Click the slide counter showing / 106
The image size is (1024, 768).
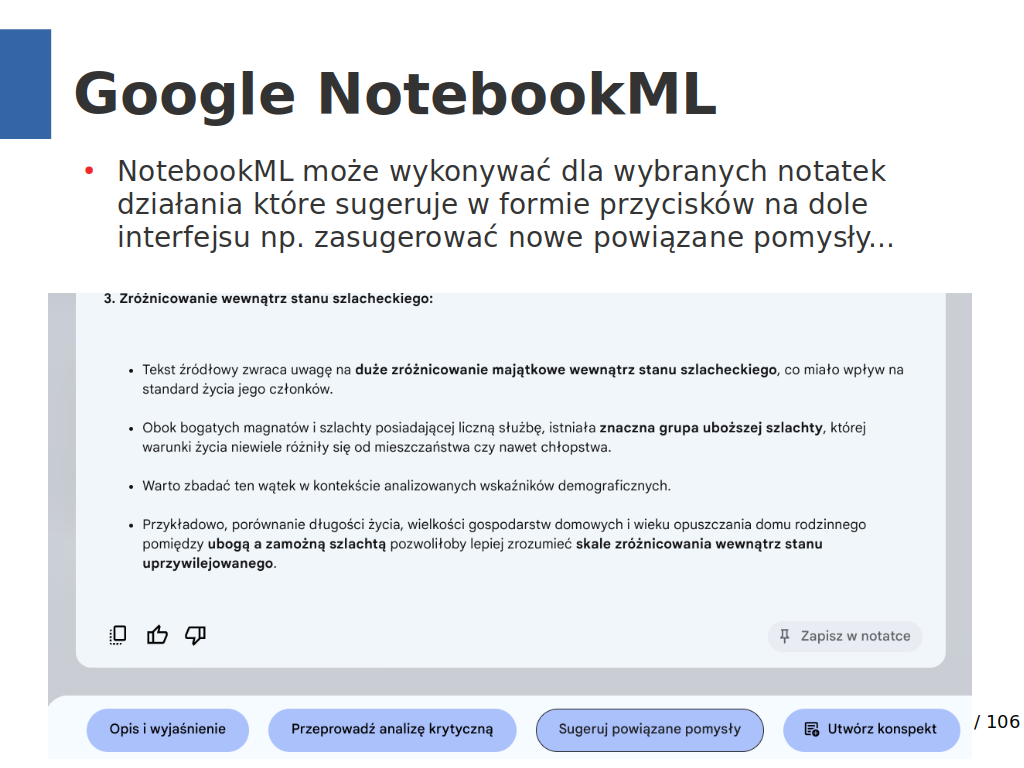click(x=996, y=722)
